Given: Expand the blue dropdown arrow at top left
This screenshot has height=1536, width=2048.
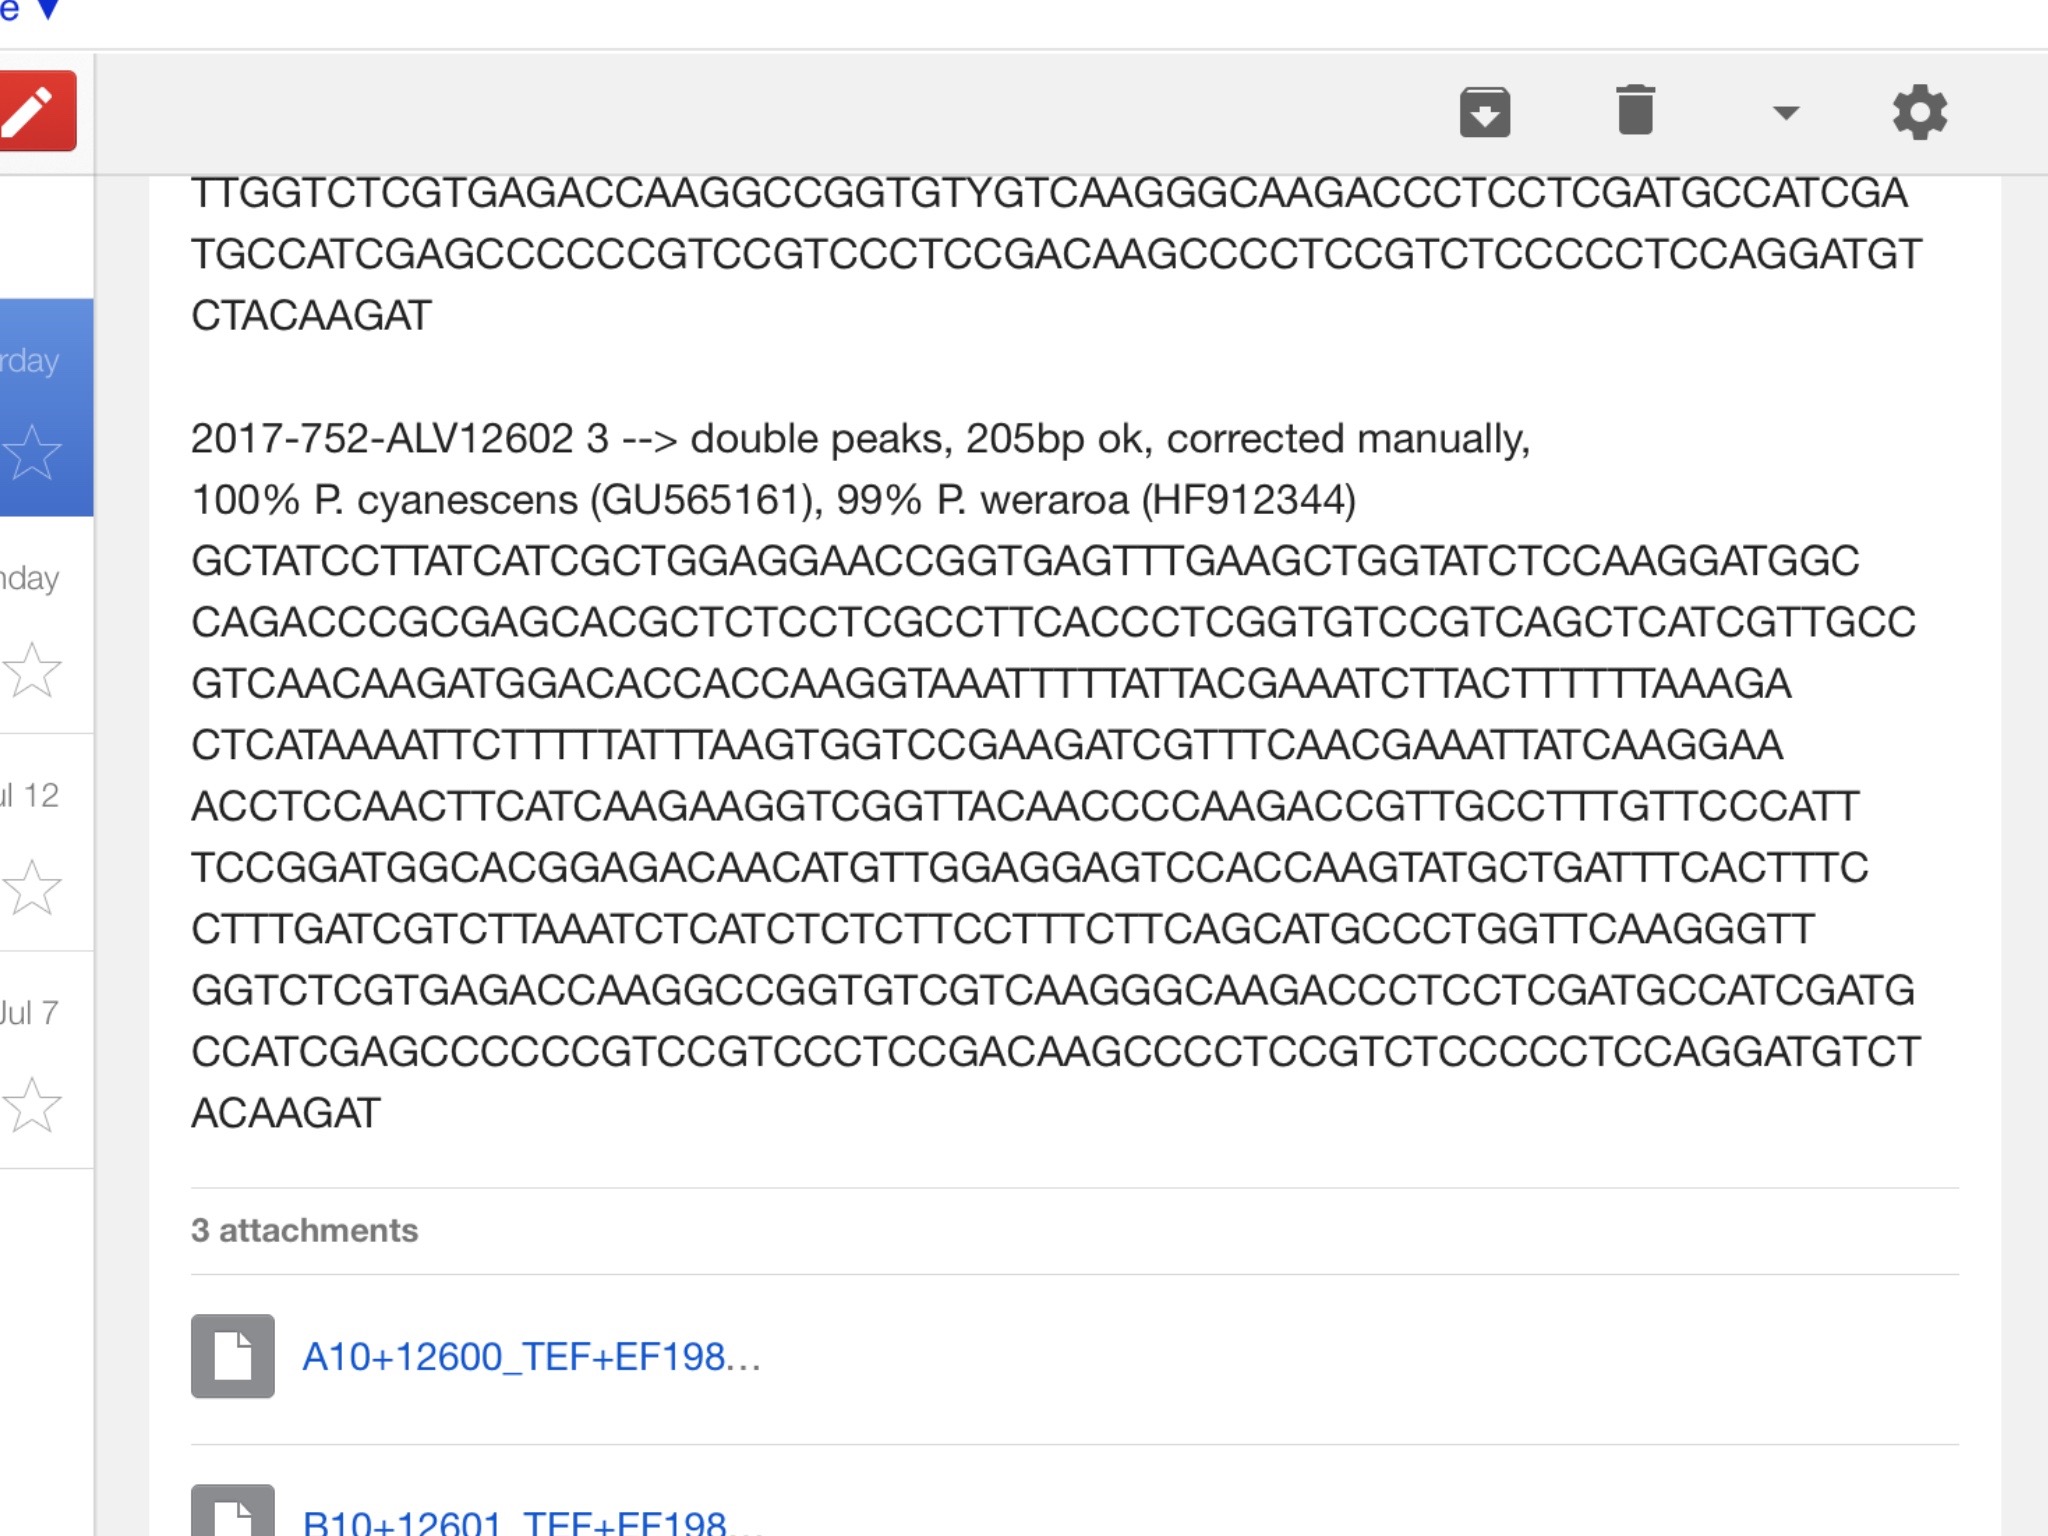Looking at the screenshot, I should 47,10.
